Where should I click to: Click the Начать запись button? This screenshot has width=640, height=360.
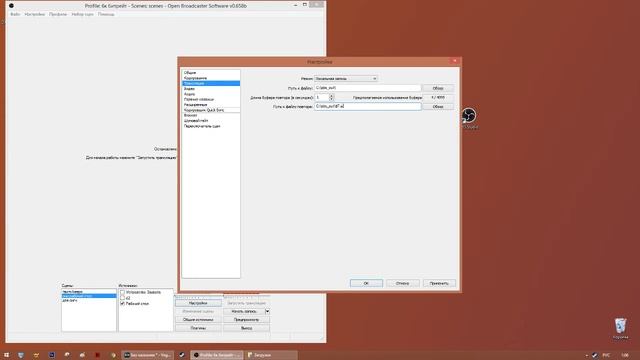point(244,311)
